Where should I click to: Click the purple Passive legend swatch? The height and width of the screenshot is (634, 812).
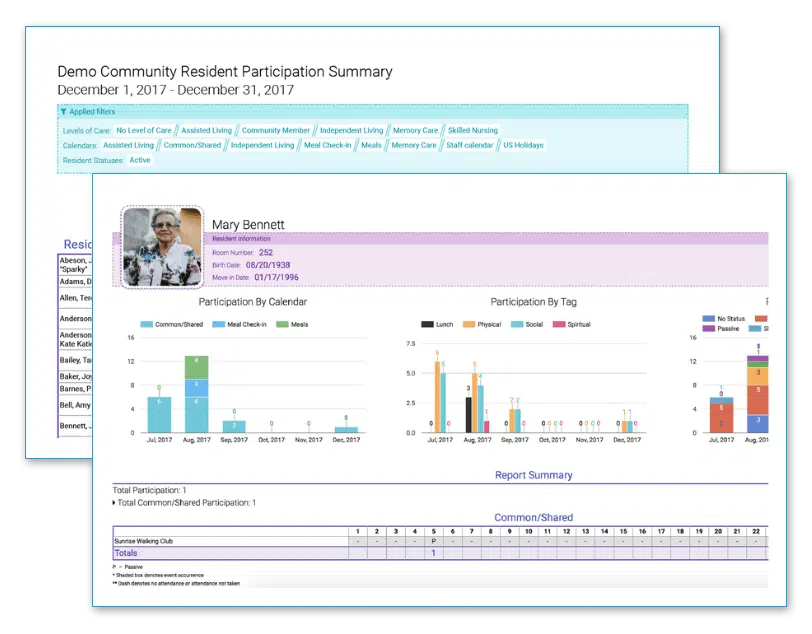click(710, 328)
